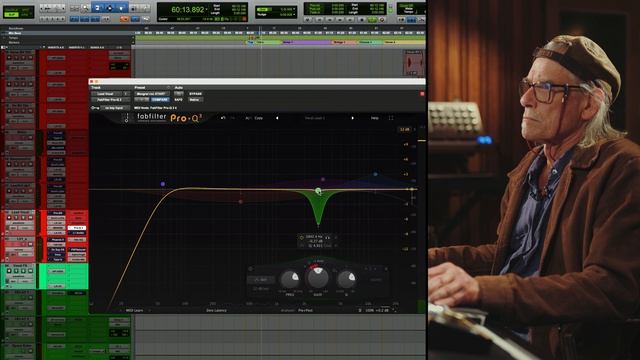Select the Grabber hand tool
The width and height of the screenshot is (640, 360).
[121, 8]
